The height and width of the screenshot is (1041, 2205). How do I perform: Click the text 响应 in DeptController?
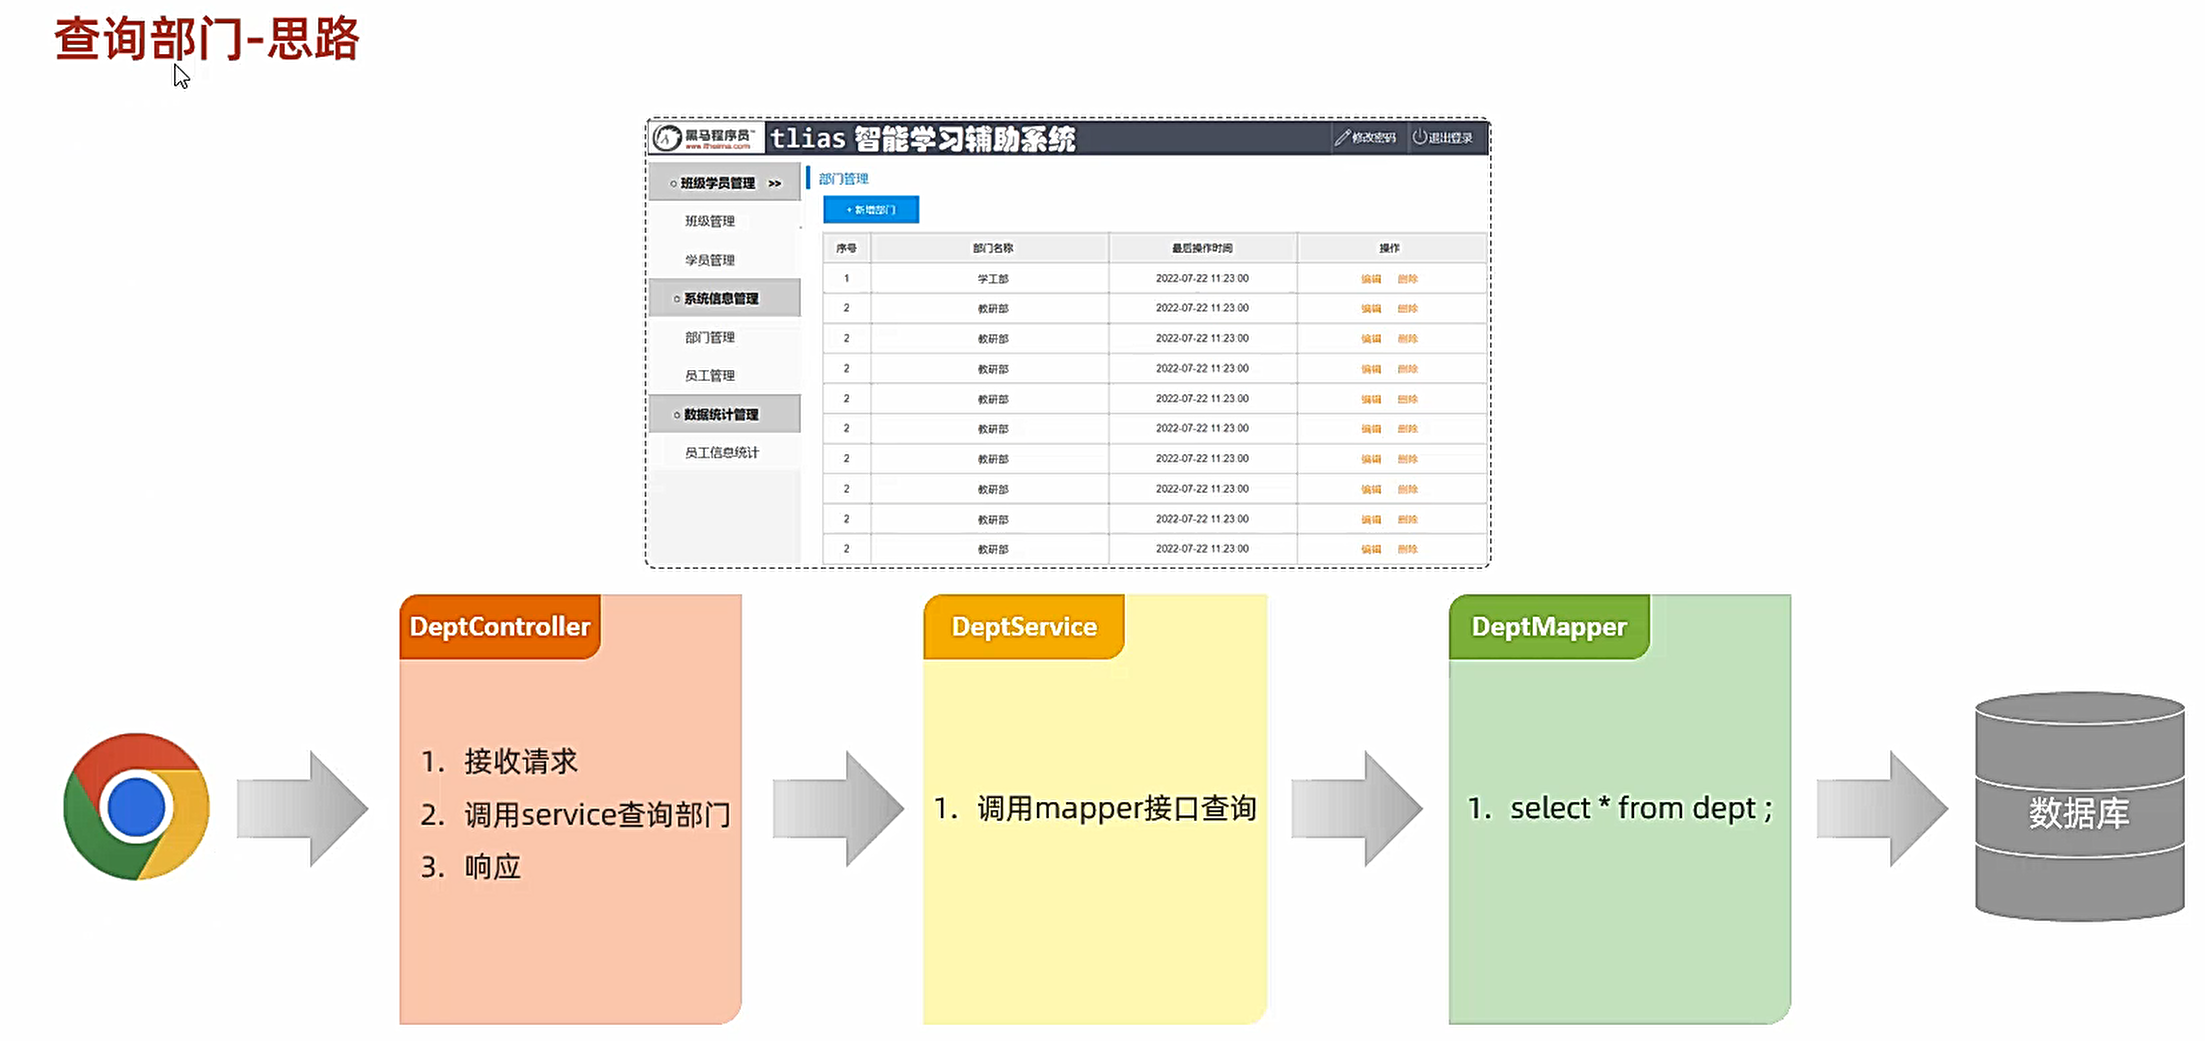(493, 867)
